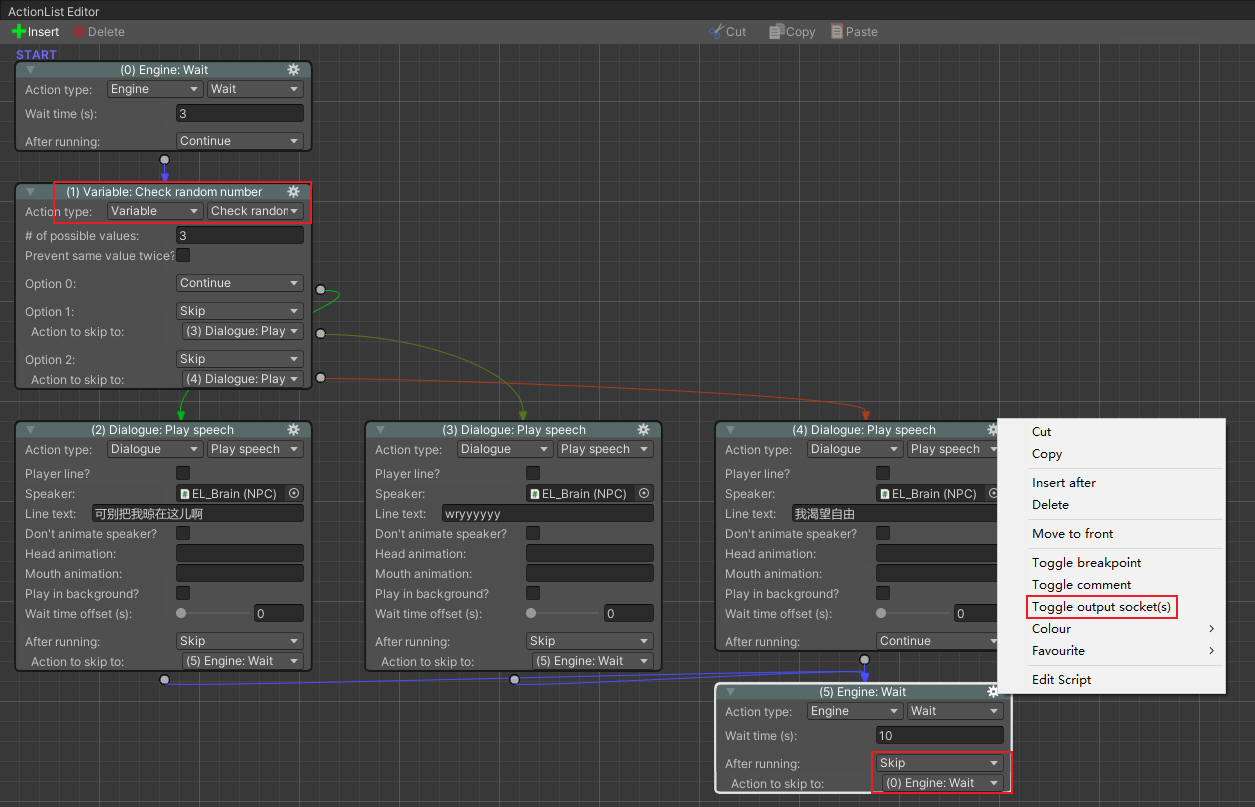Open gear menu on (2) Dialogue: Play speech
The width and height of the screenshot is (1255, 807).
point(293,430)
